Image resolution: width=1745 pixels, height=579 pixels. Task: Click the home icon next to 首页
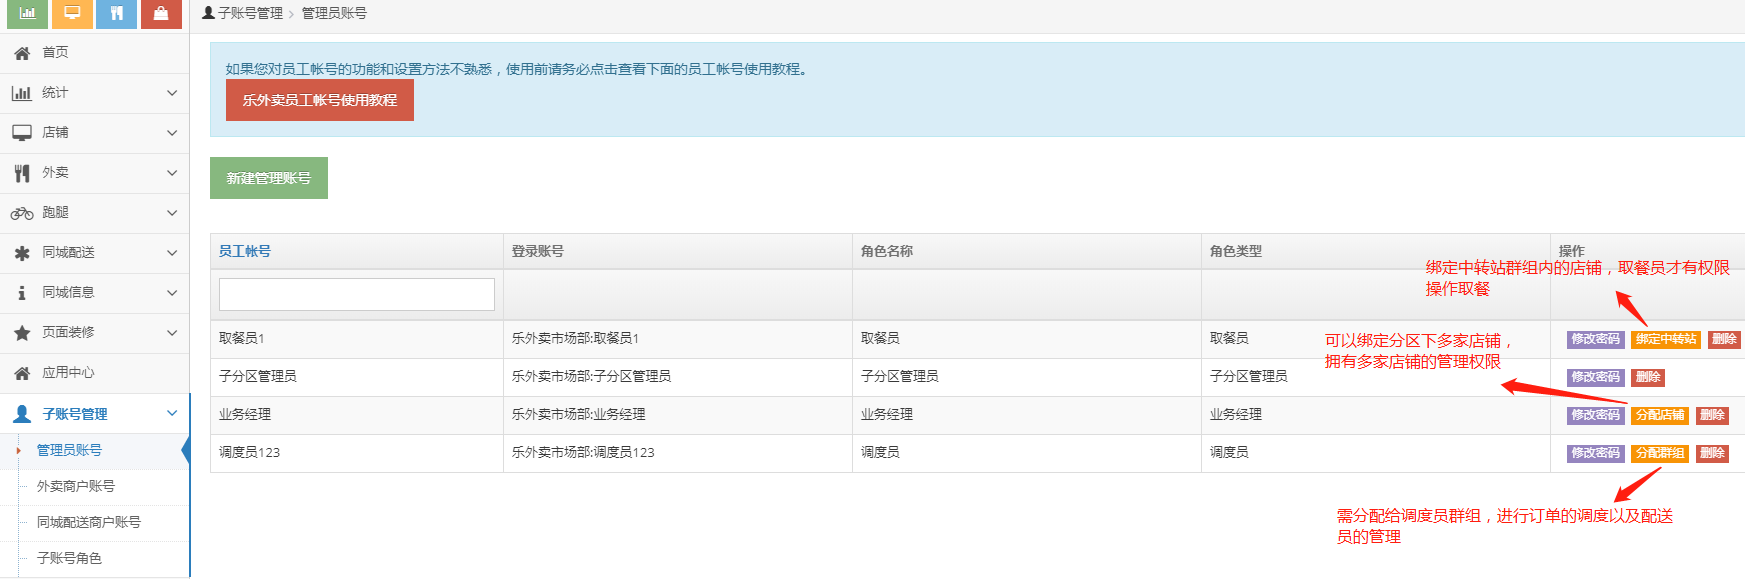click(22, 53)
